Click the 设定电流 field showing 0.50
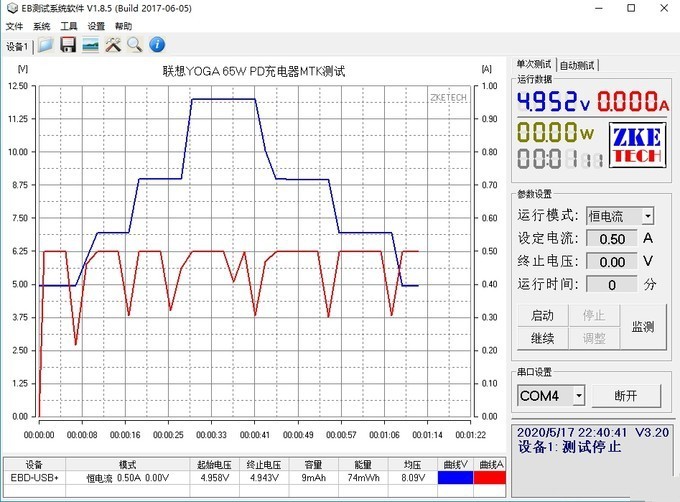The height and width of the screenshot is (502, 680). (612, 239)
